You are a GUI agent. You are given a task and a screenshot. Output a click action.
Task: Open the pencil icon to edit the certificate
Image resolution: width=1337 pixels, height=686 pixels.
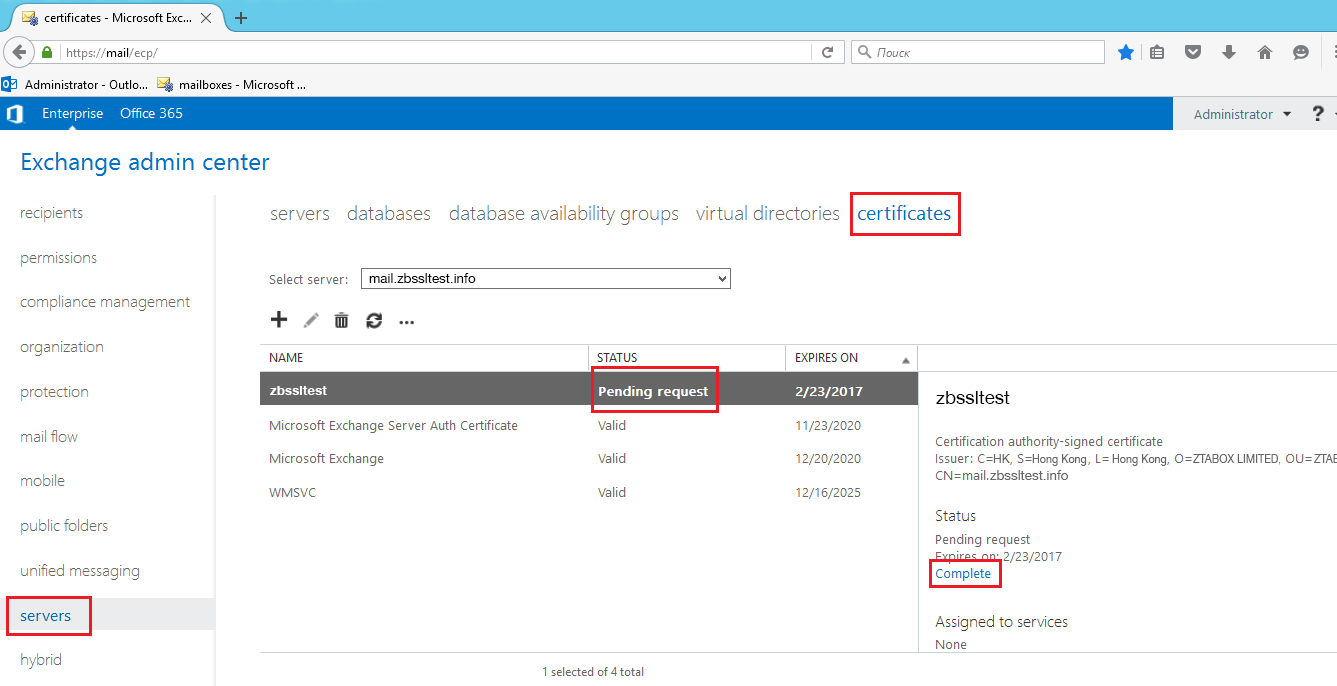click(x=310, y=319)
